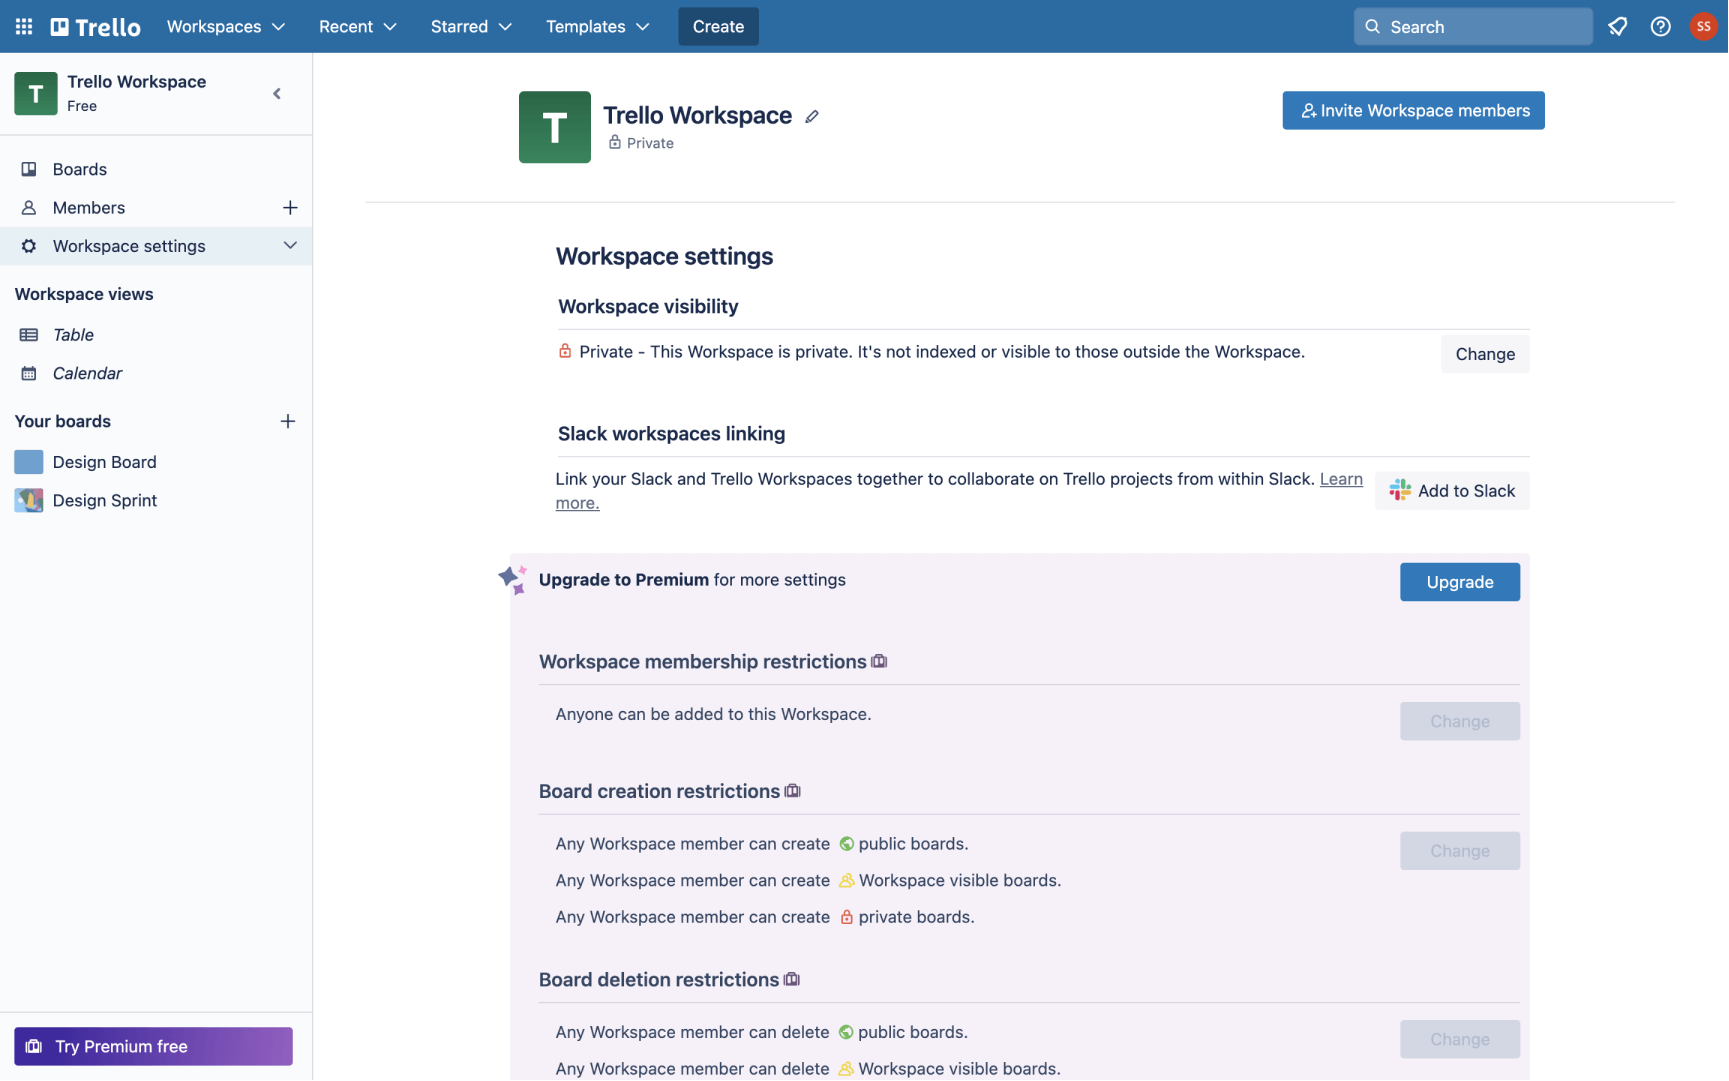Click the pencil icon to edit Workspace name
Screen dimensions: 1729x1081
[812, 117]
